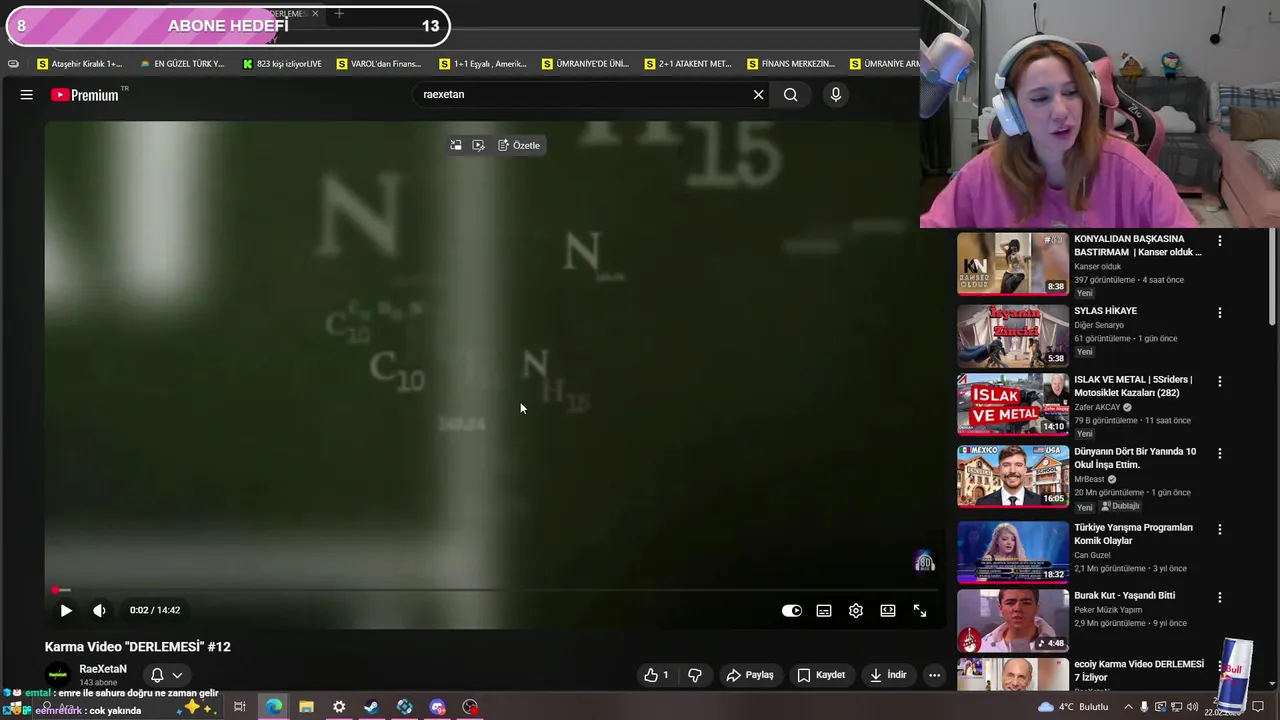Open Task View in the taskbar
Screen dimensions: 1280x720
tap(240, 707)
